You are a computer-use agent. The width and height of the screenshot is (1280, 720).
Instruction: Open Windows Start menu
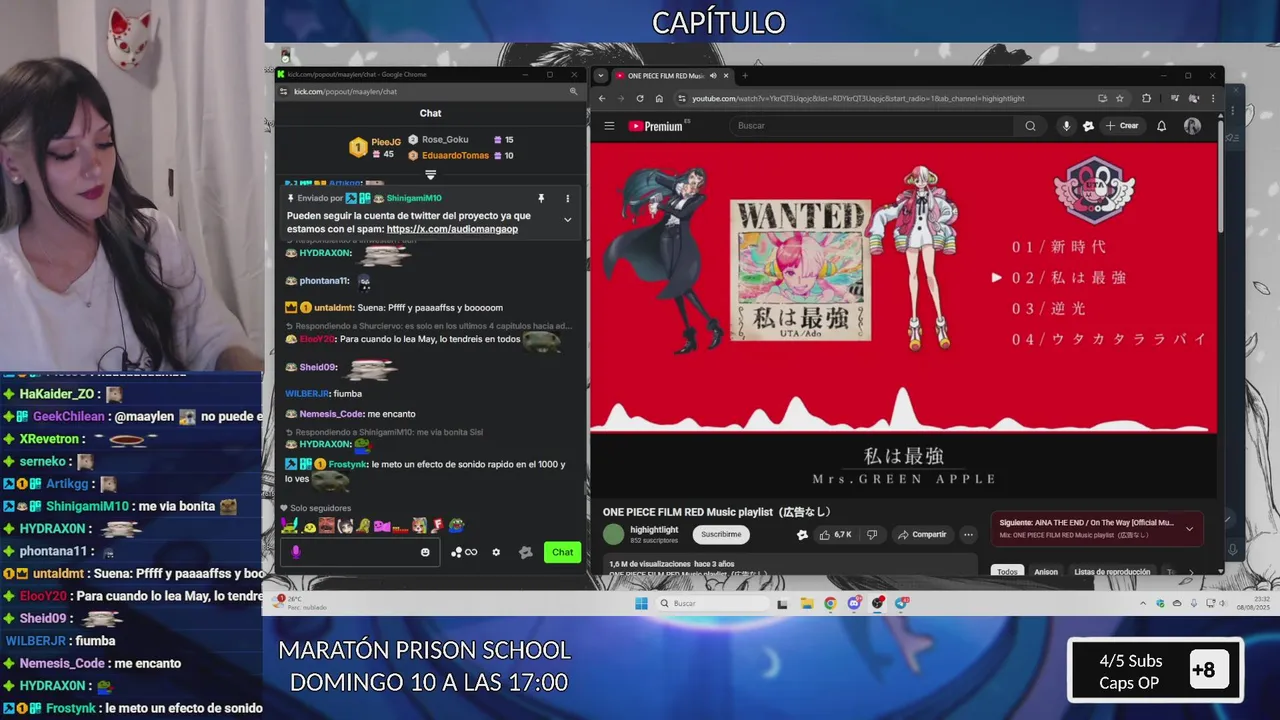tap(641, 603)
